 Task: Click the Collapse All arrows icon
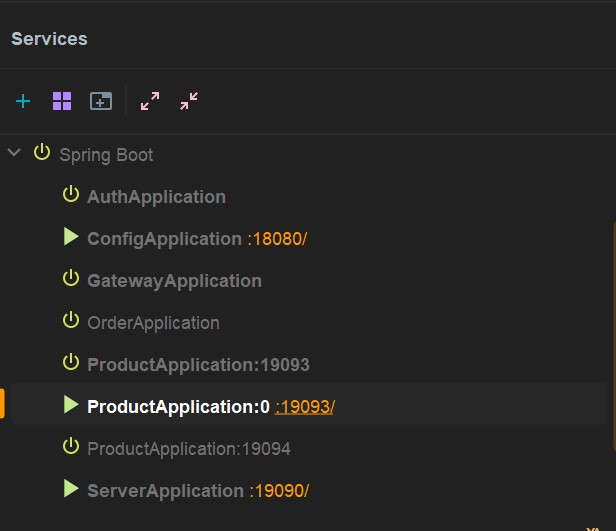(x=189, y=101)
